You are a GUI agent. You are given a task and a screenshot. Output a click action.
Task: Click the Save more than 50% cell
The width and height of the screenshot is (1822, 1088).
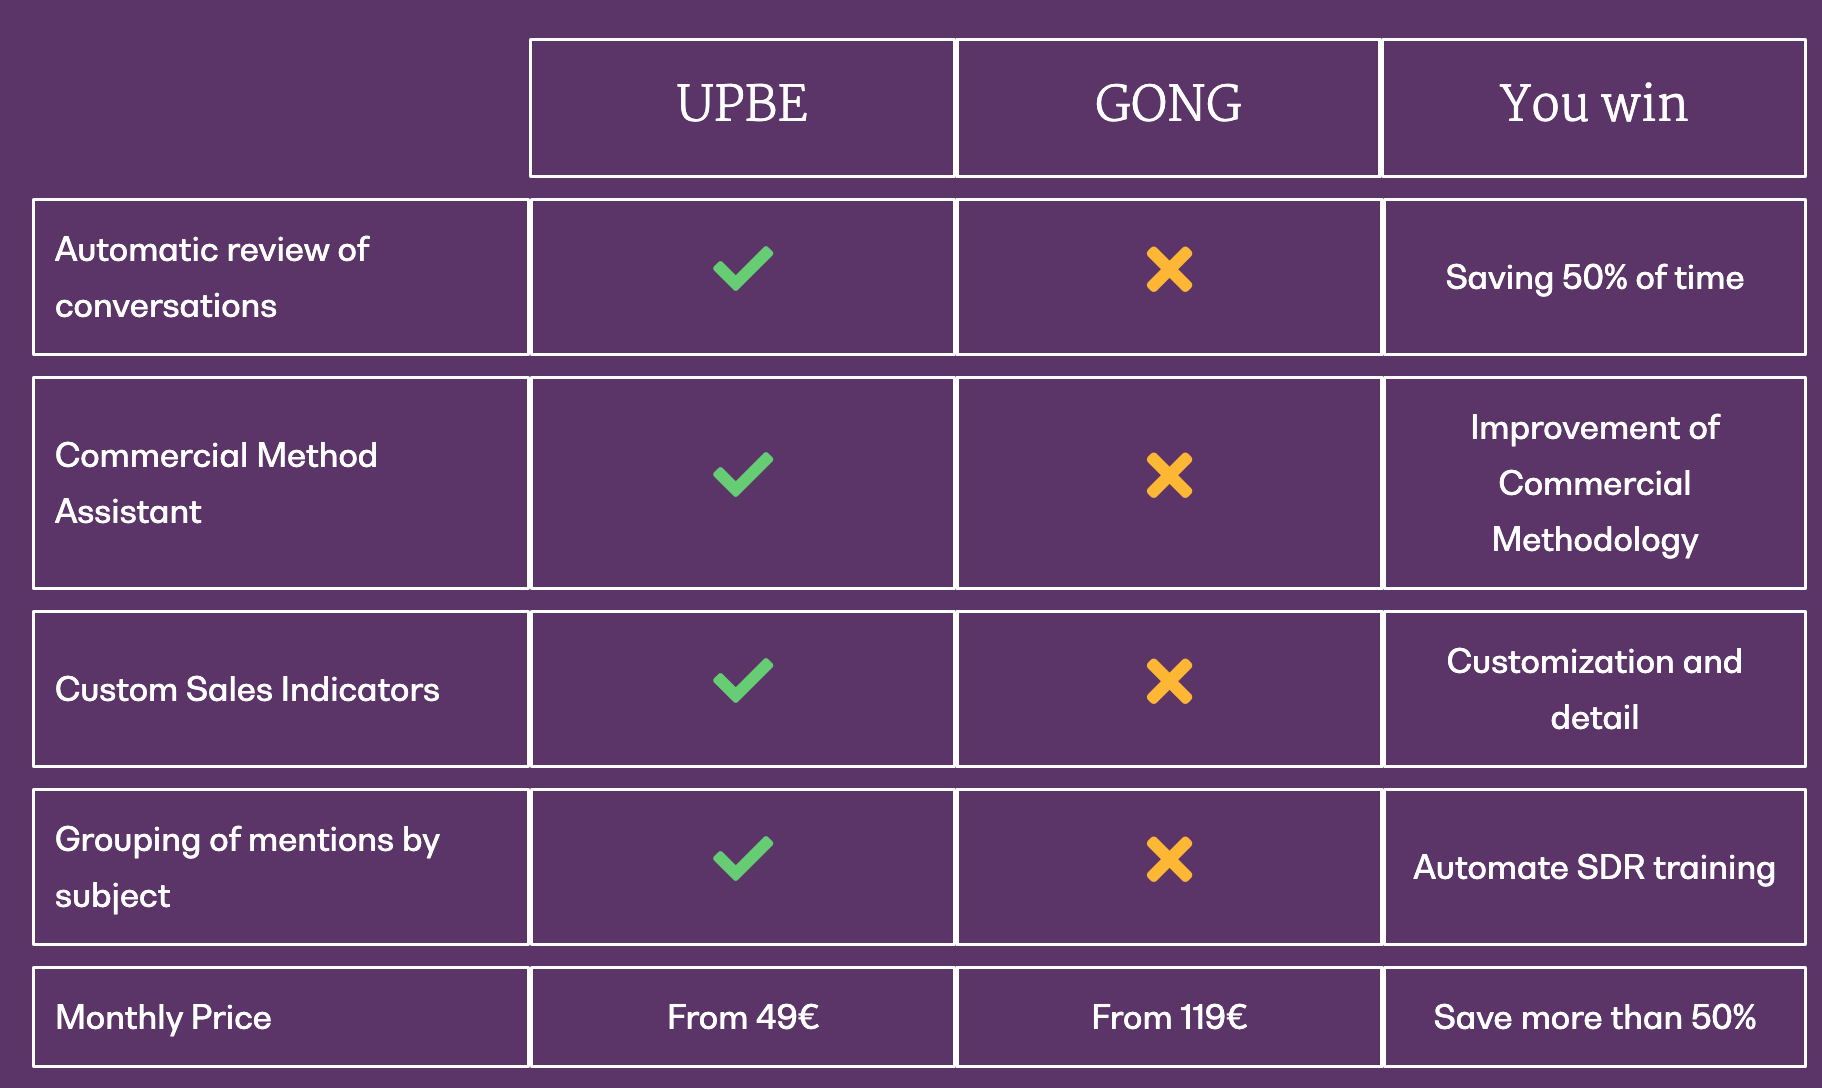[1595, 1017]
